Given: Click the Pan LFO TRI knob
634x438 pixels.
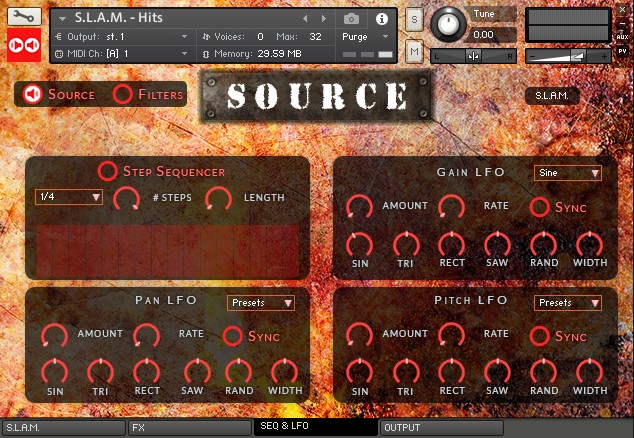Looking at the screenshot, I should click(101, 372).
